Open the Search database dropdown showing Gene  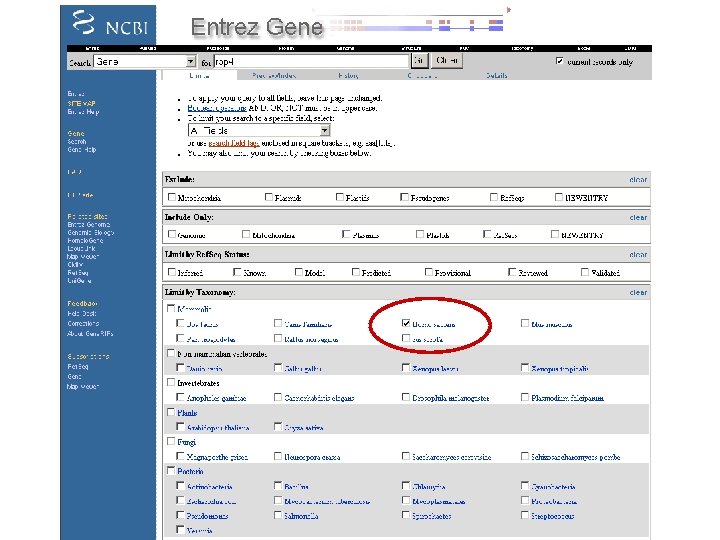[145, 62]
